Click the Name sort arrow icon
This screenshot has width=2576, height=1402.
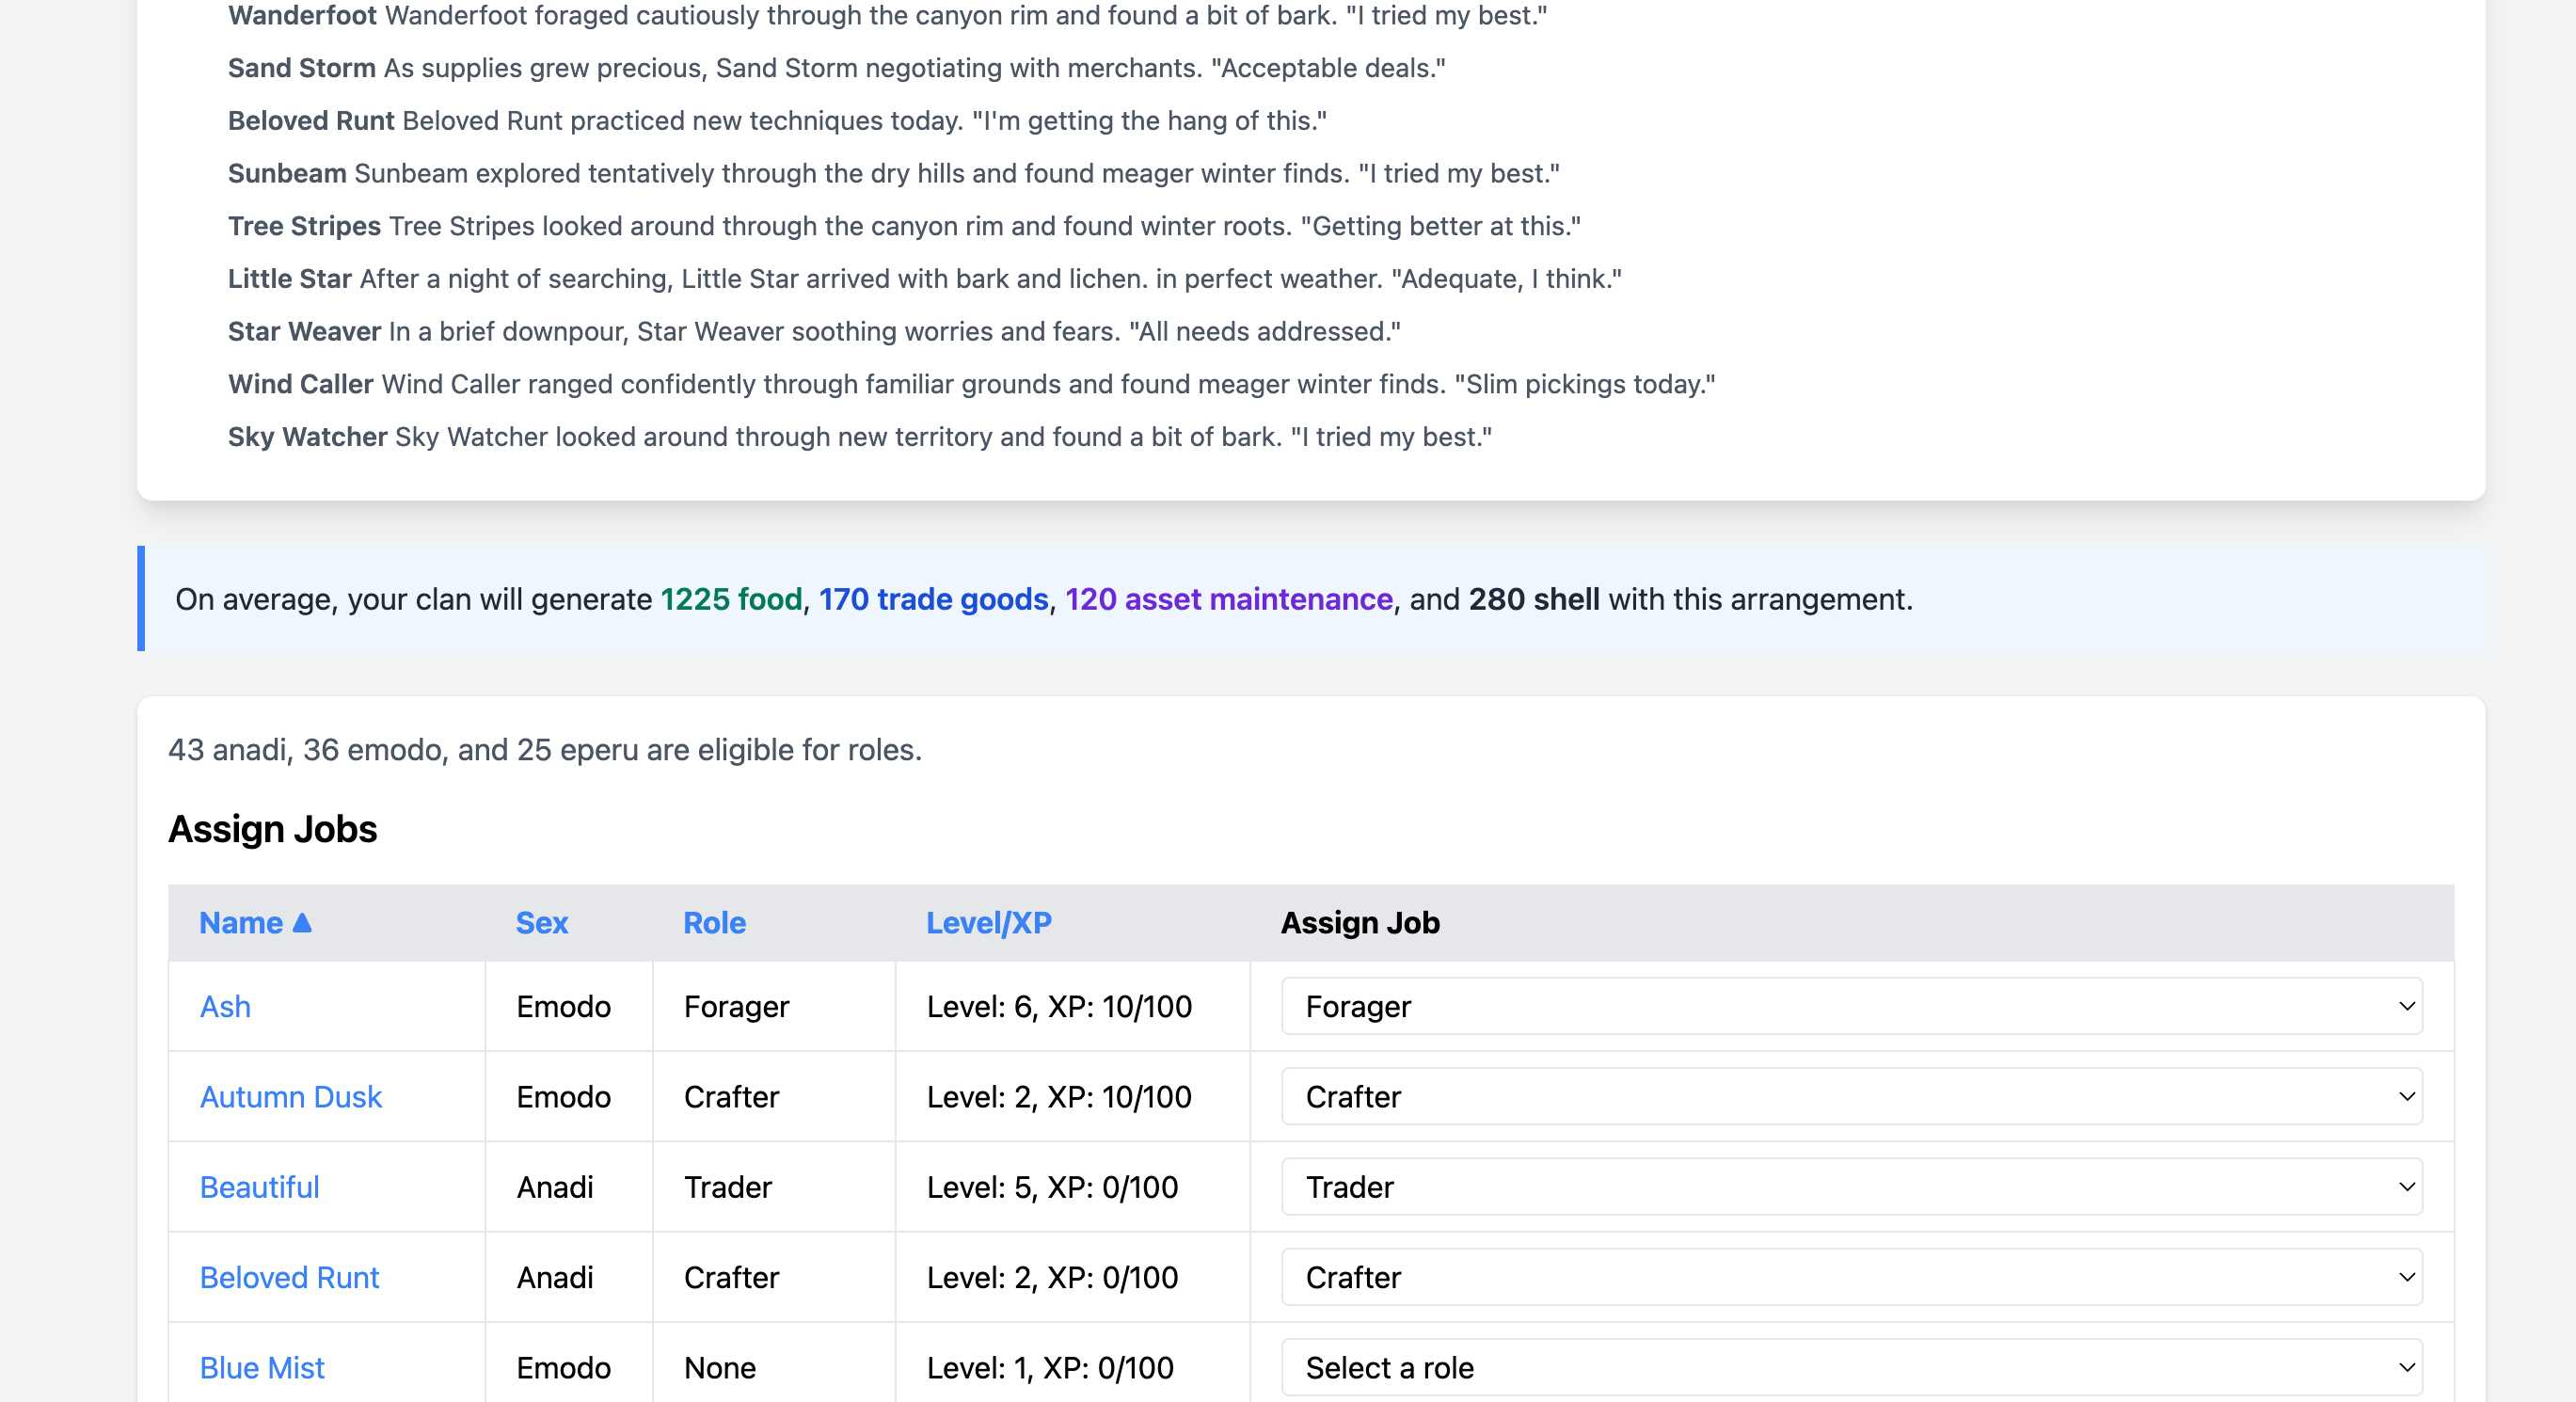pyautogui.click(x=302, y=922)
